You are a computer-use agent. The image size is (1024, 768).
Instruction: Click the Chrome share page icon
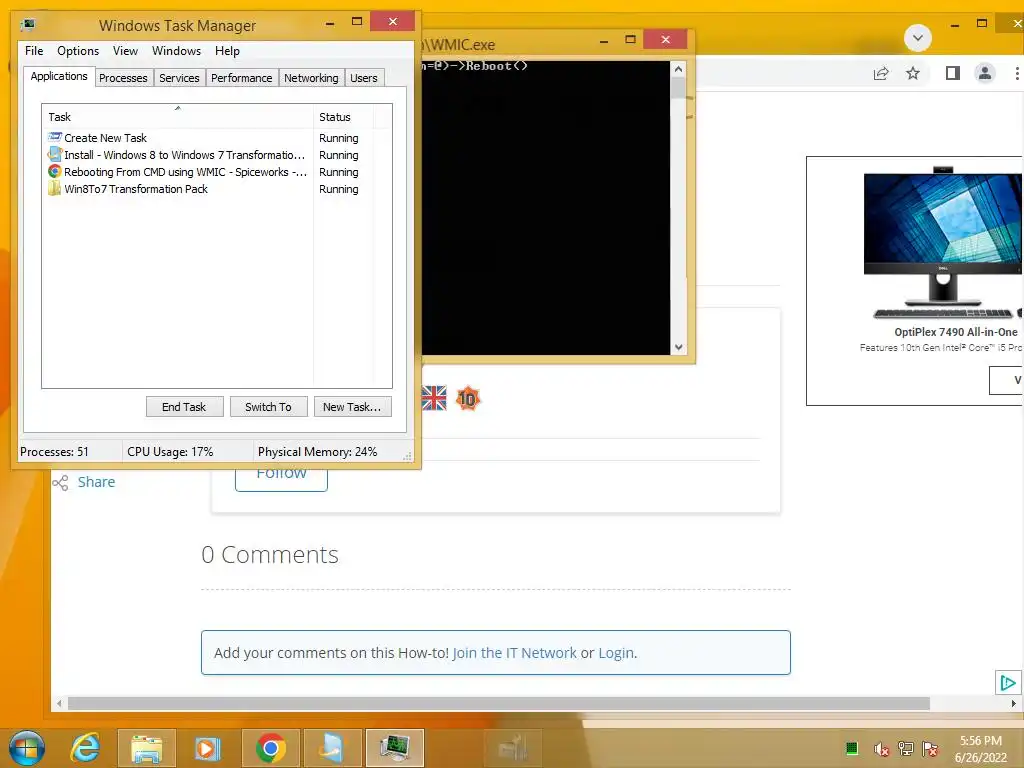pos(881,73)
